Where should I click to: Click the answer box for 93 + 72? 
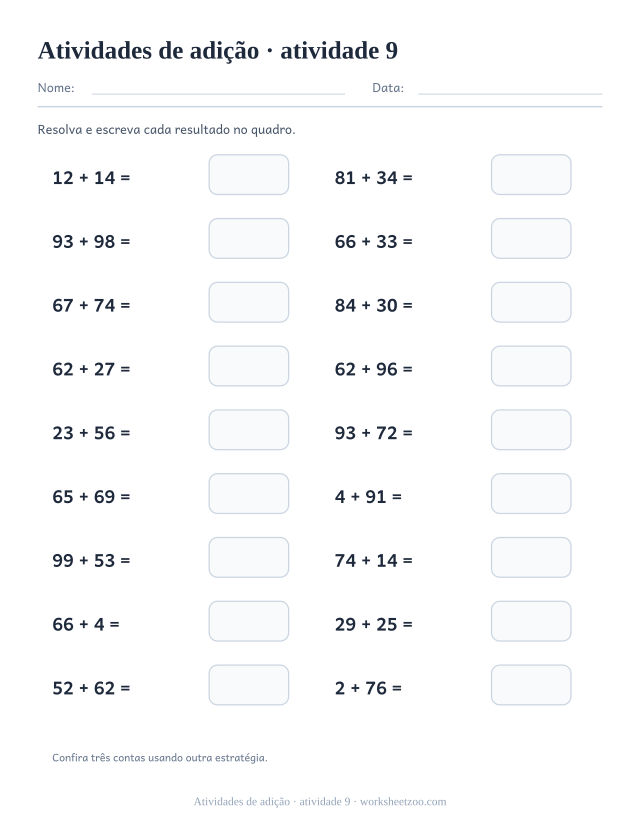click(531, 430)
